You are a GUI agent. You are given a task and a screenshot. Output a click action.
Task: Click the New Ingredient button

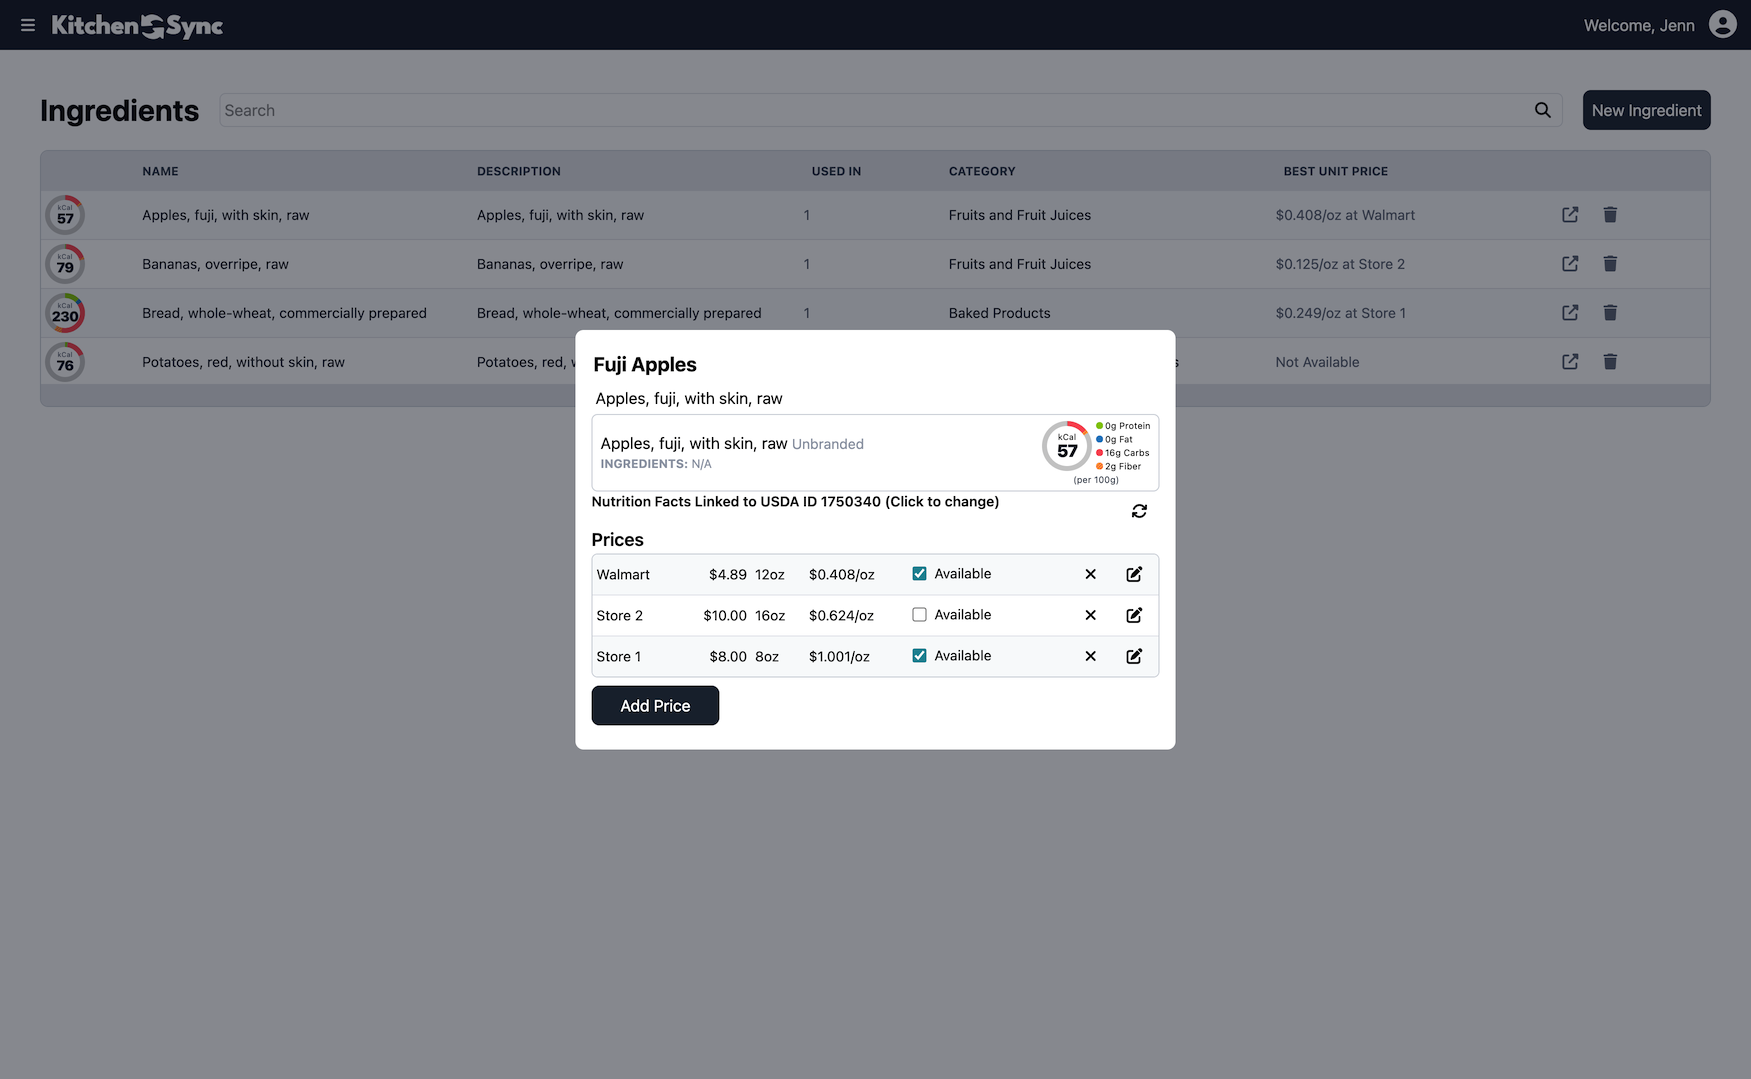(x=1646, y=110)
